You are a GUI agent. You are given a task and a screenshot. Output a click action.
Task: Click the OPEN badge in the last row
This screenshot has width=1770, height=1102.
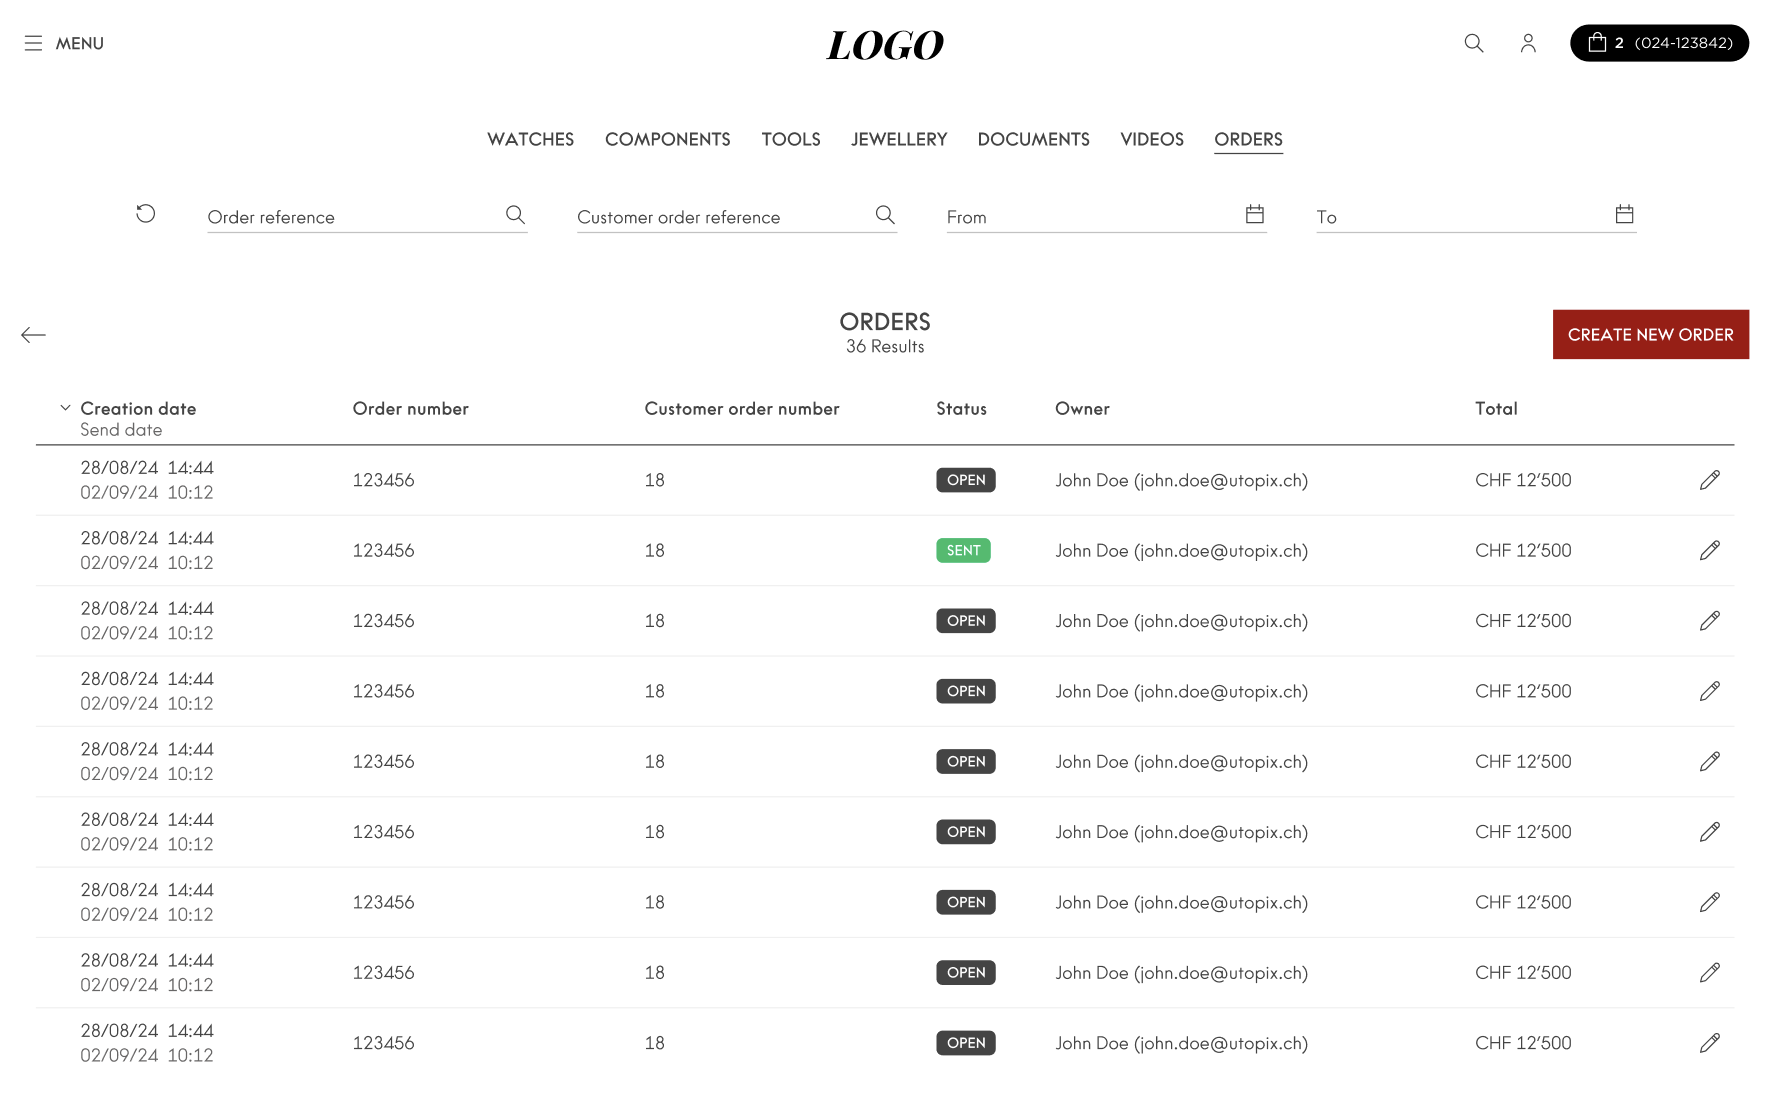[x=966, y=1043]
